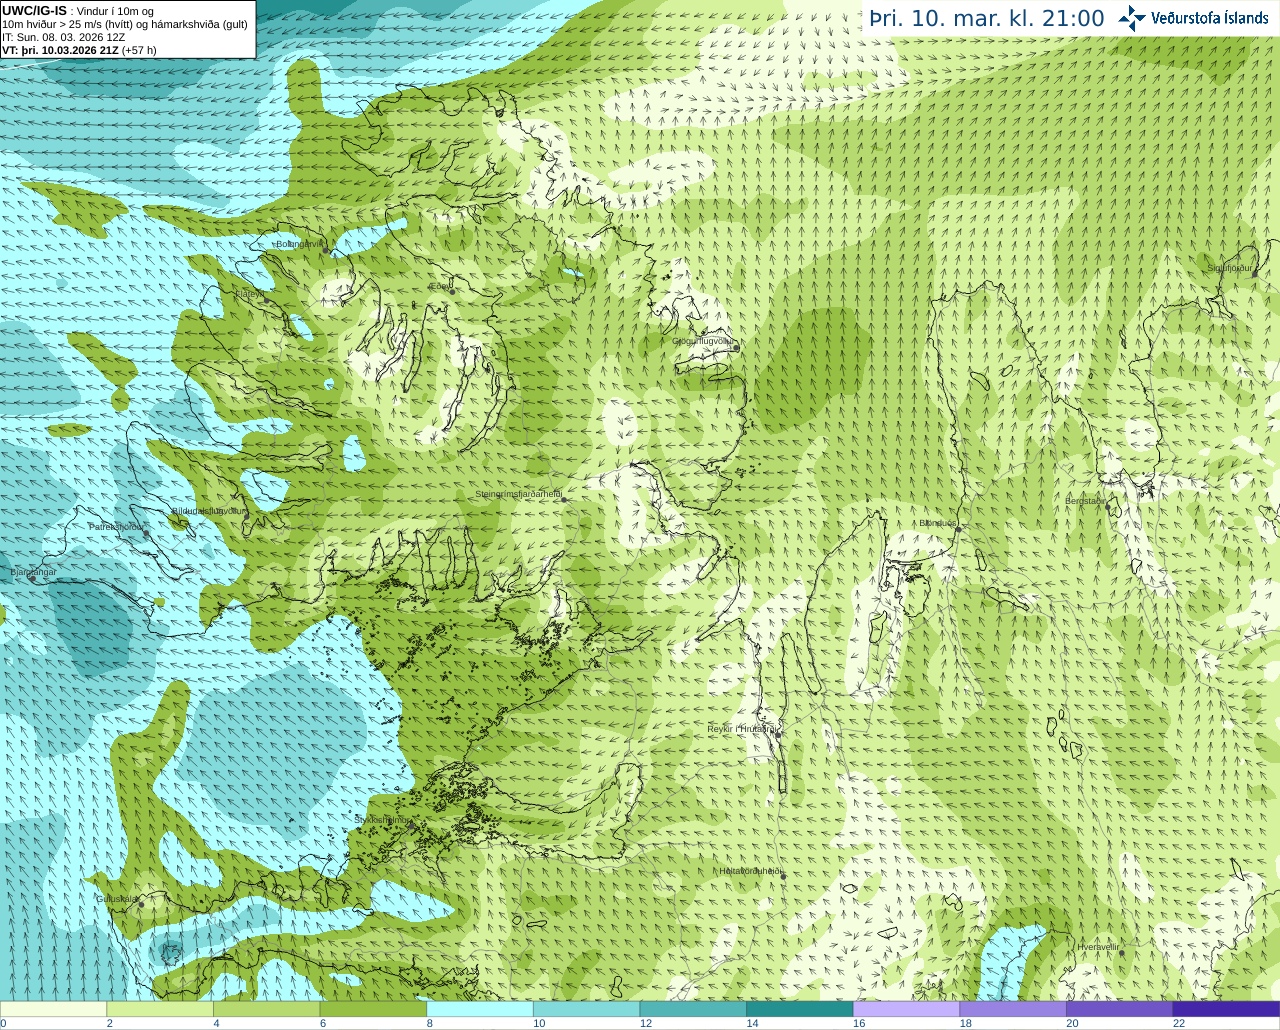Click the Hveravellir station label
The width and height of the screenshot is (1280, 1030).
click(1098, 947)
